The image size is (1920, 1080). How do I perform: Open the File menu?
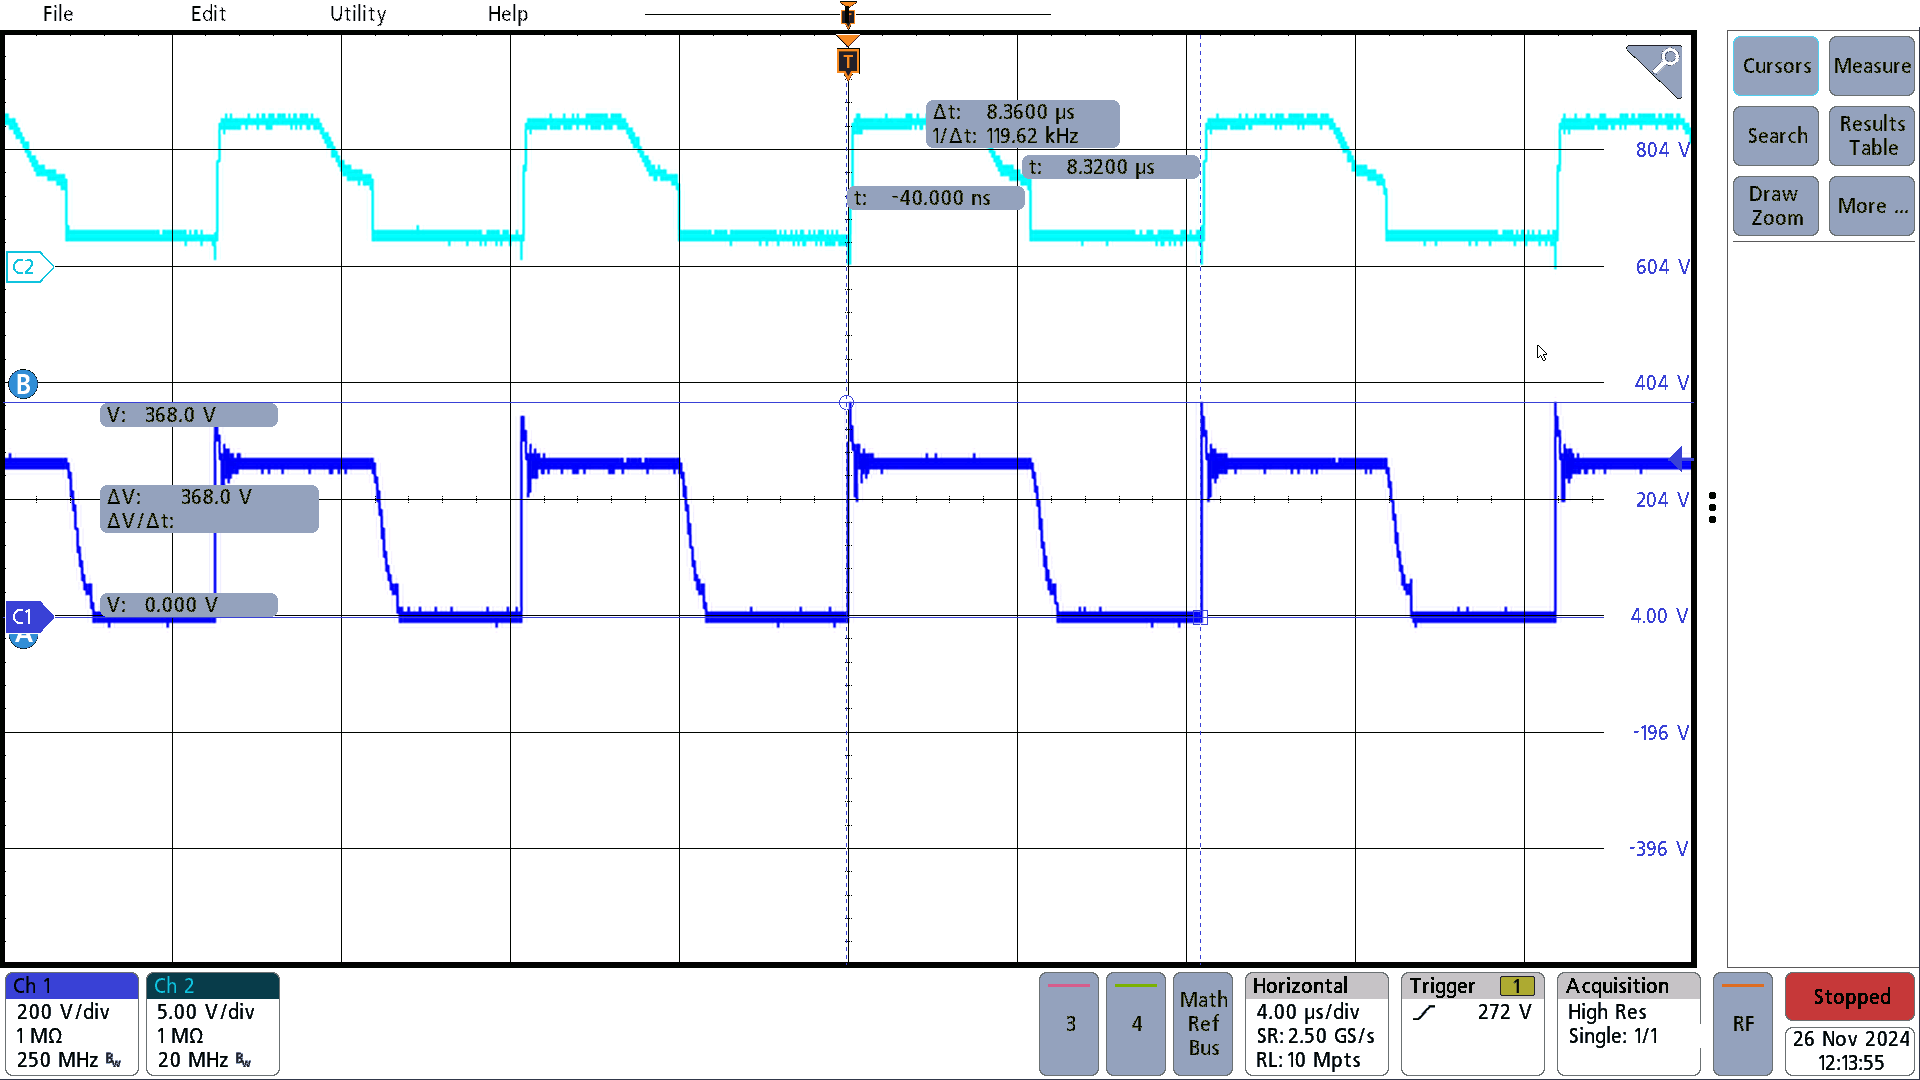[x=58, y=13]
